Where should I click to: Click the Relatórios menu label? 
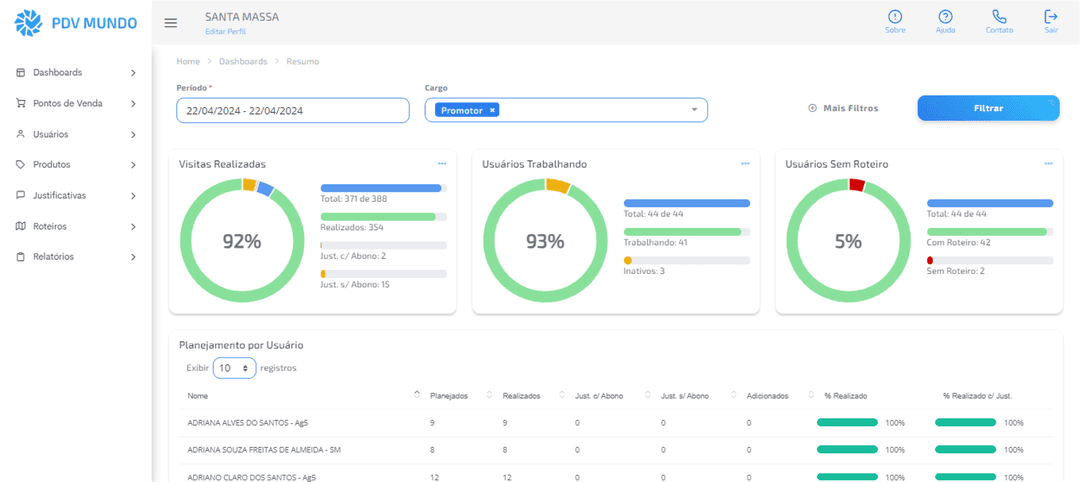point(54,256)
